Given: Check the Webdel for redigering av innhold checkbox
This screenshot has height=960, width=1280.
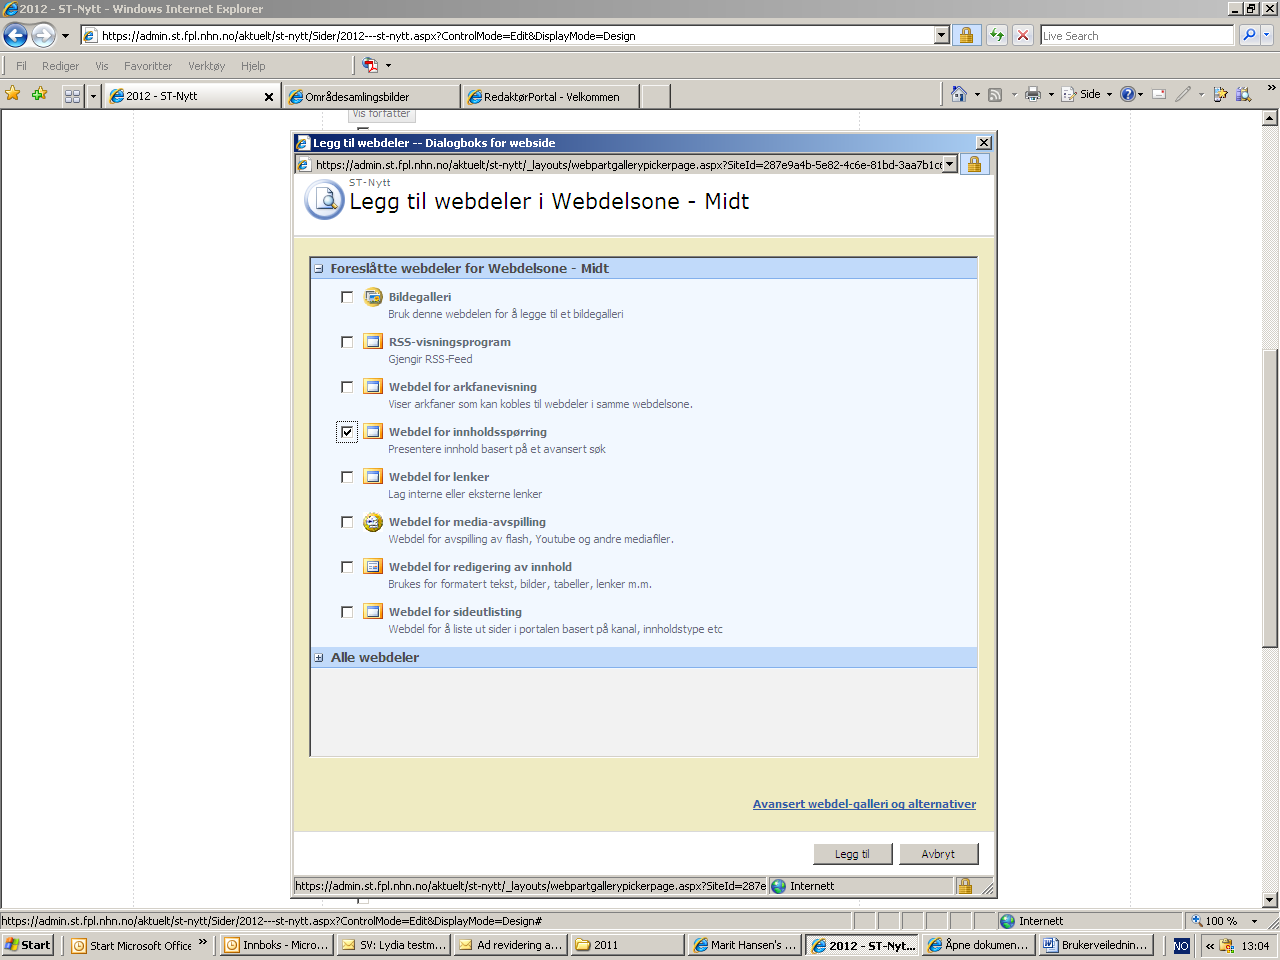Looking at the screenshot, I should [347, 567].
